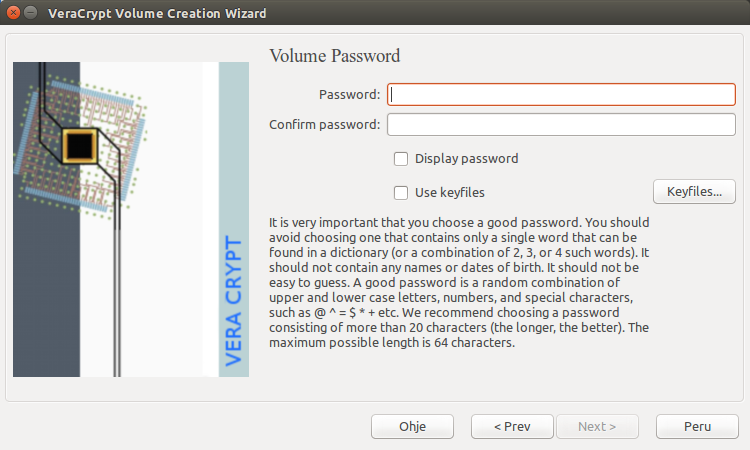The height and width of the screenshot is (450, 750).
Task: Close the Volume Creation Wizard window
Action: (13, 14)
